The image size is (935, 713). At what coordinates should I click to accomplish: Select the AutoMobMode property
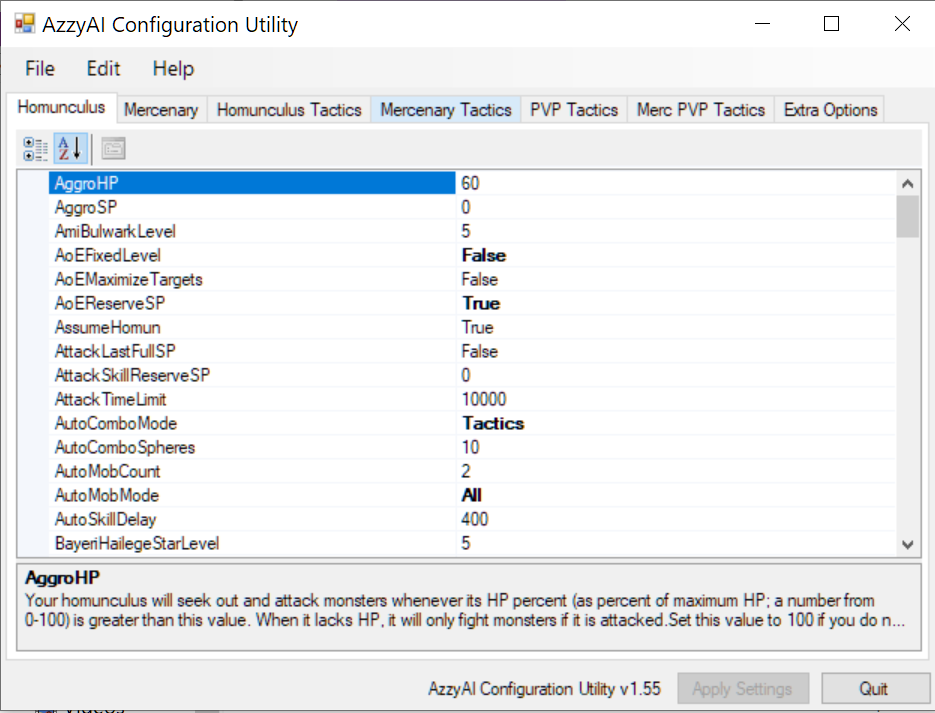[x=252, y=495]
